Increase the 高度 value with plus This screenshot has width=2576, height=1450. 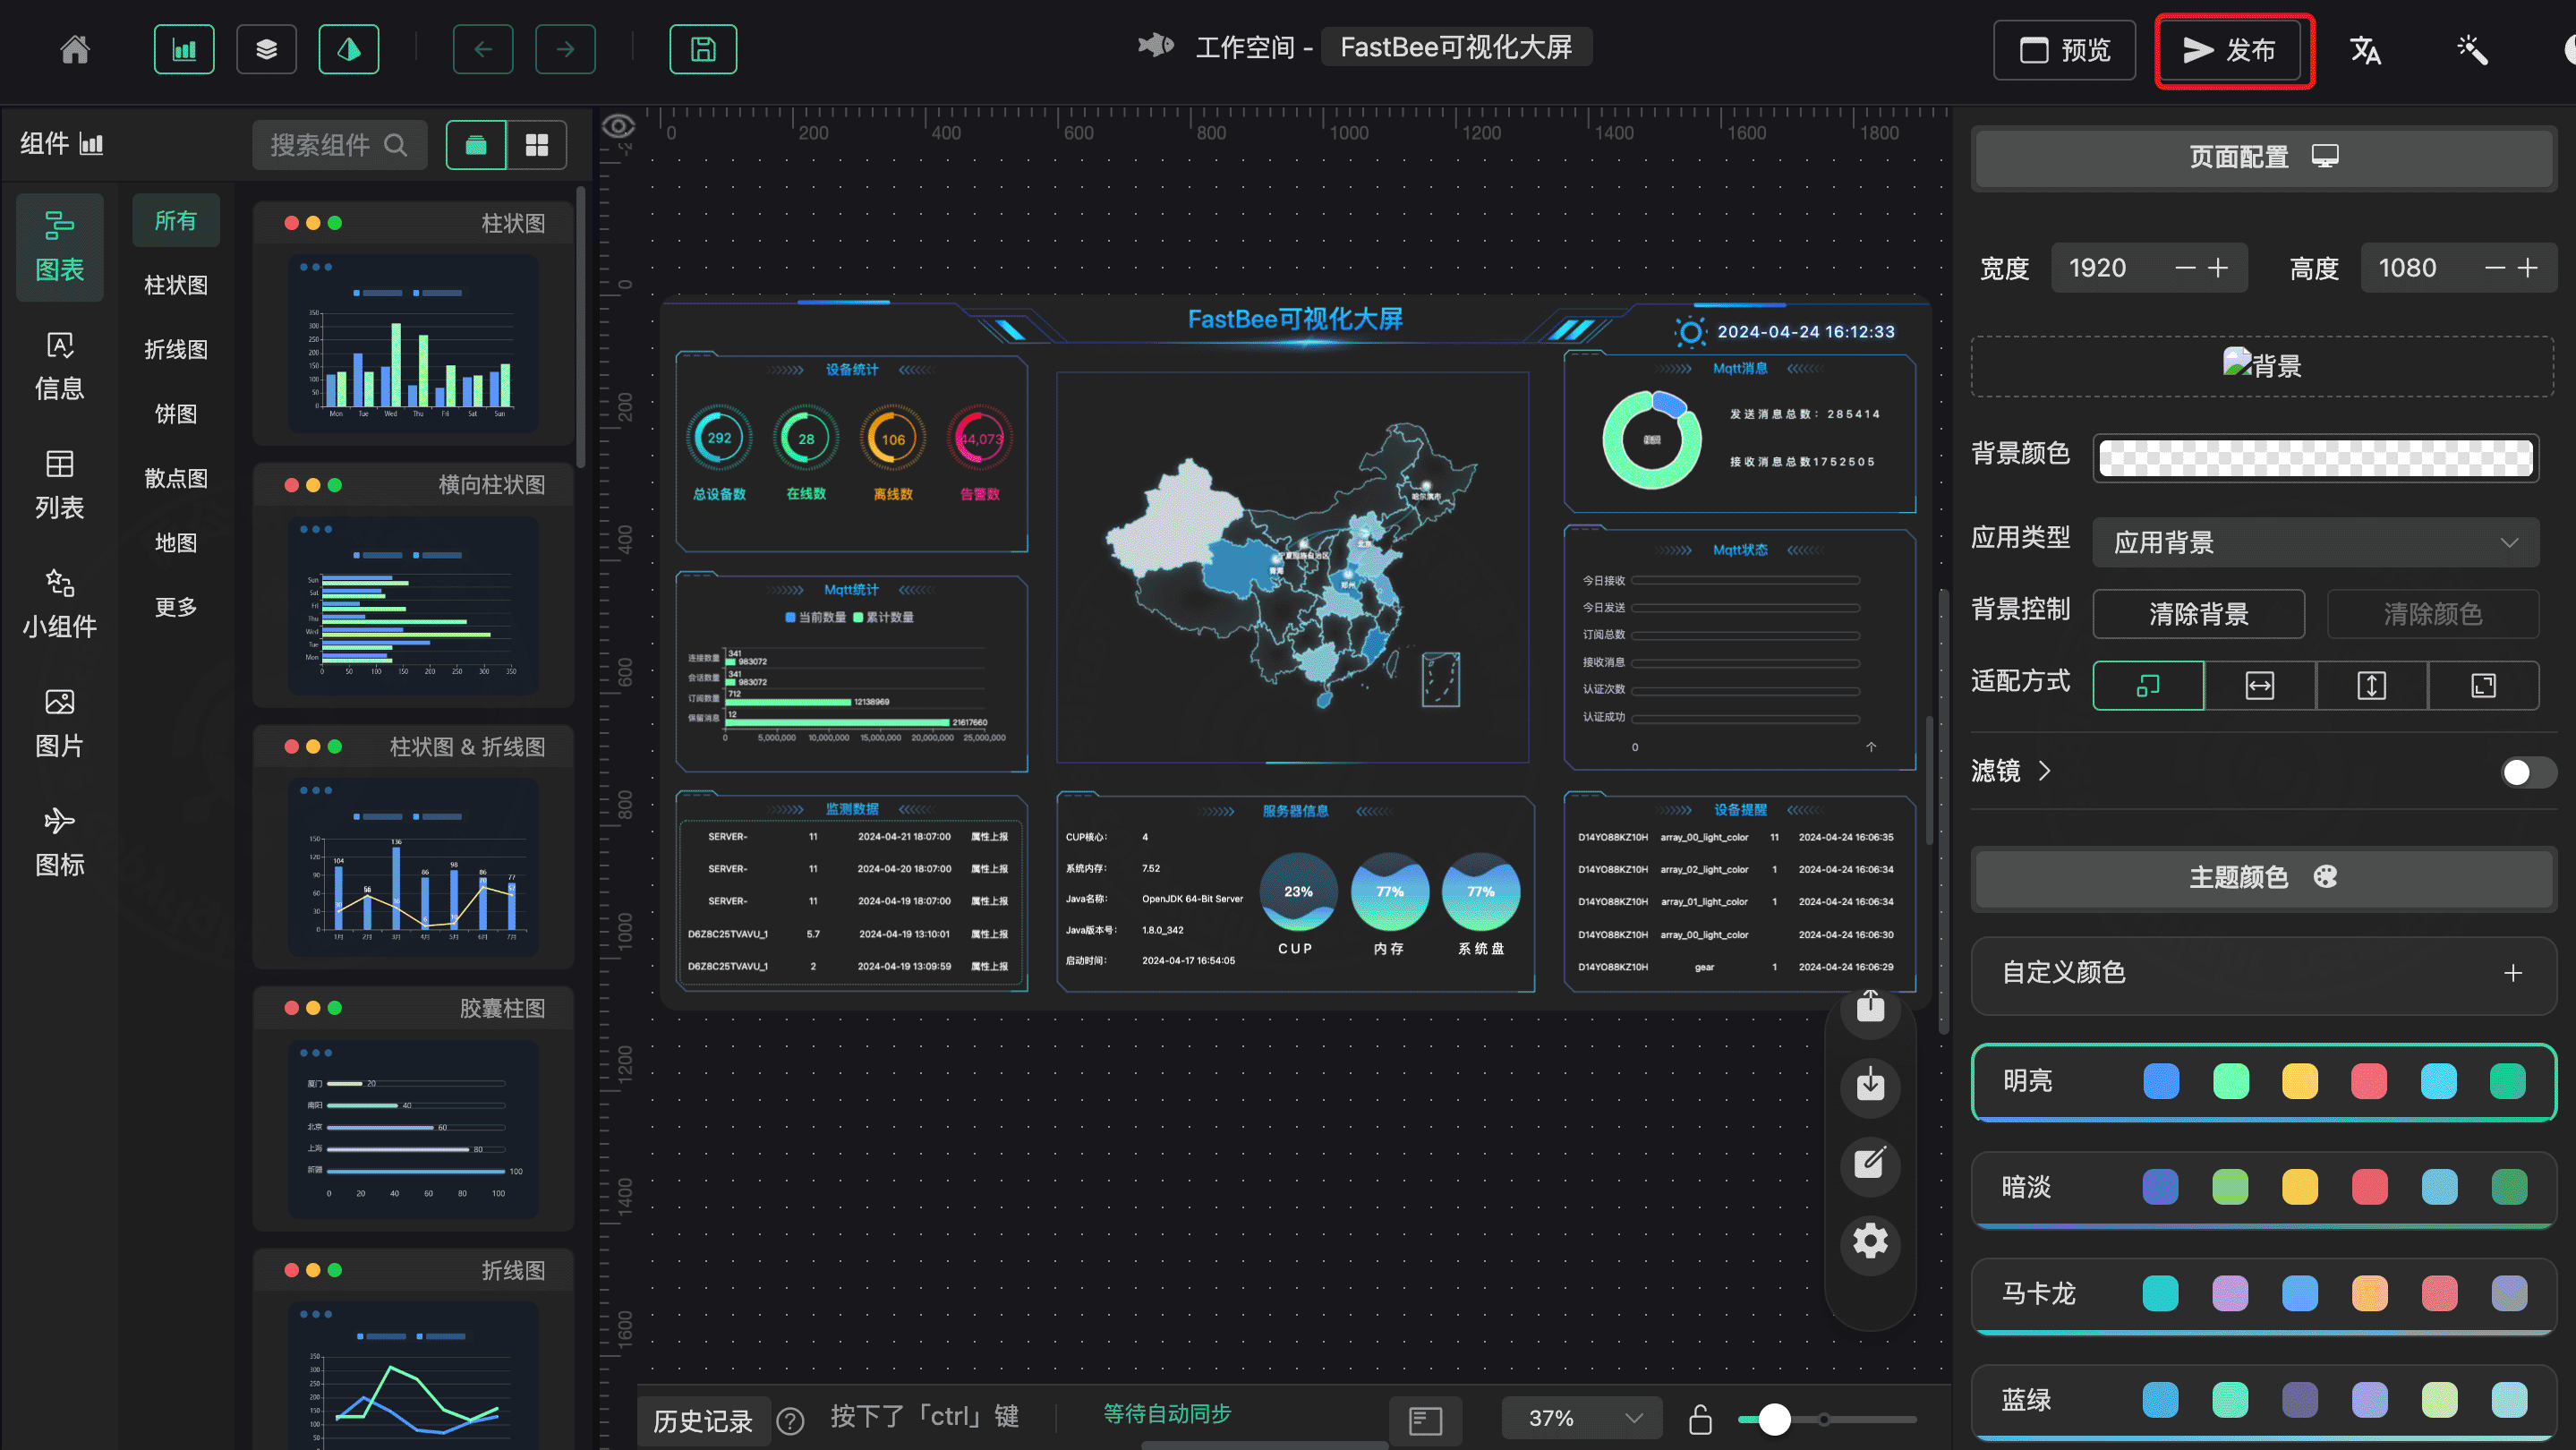coord(2528,268)
